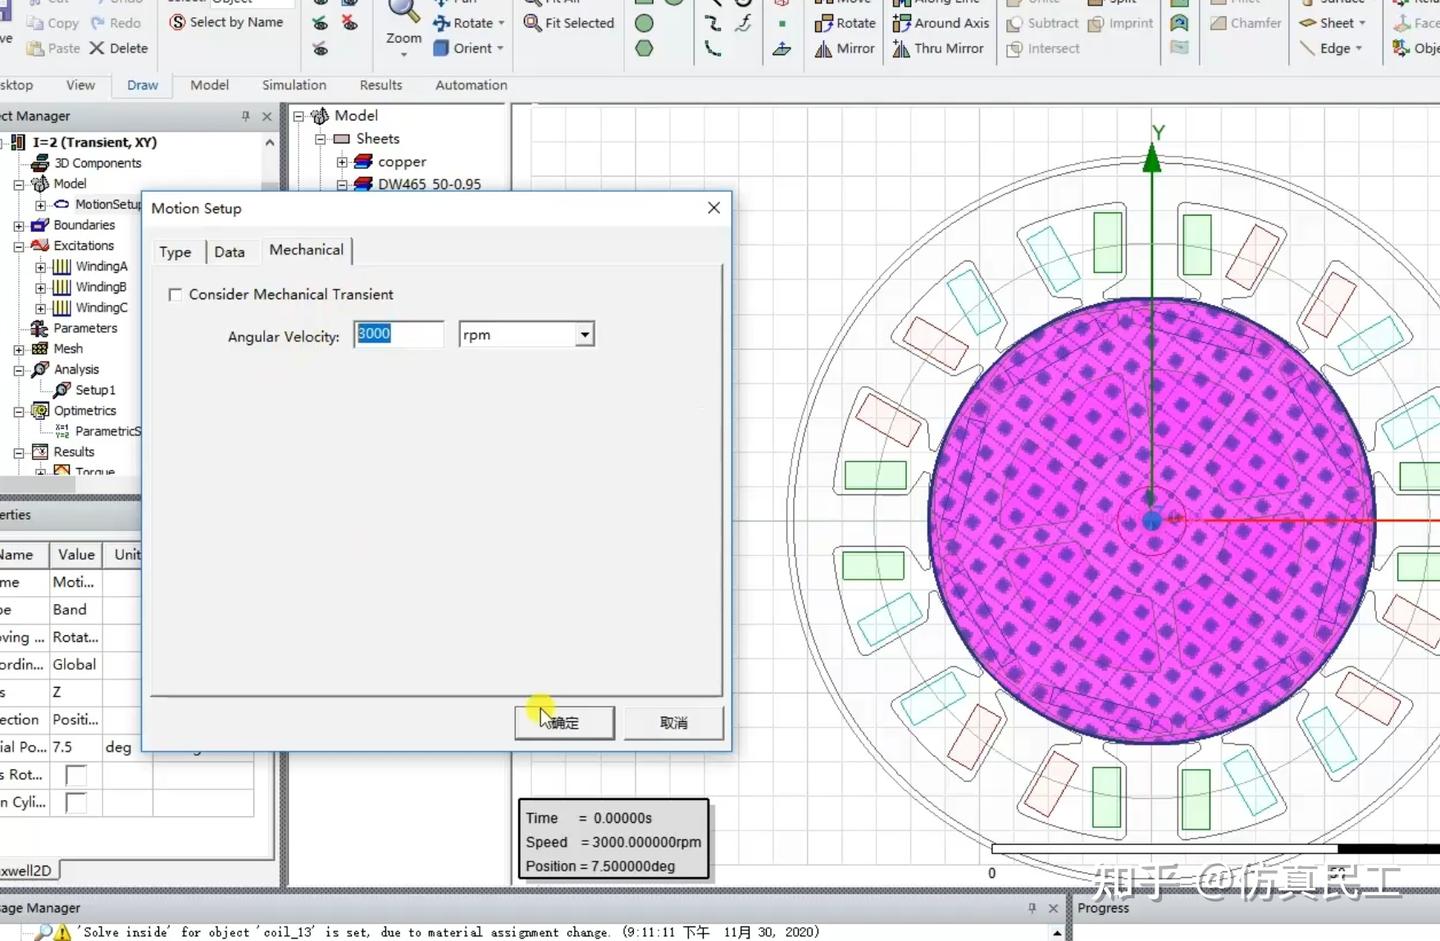Image resolution: width=1440 pixels, height=941 pixels.
Task: Switch to the Data tab
Action: point(229,252)
